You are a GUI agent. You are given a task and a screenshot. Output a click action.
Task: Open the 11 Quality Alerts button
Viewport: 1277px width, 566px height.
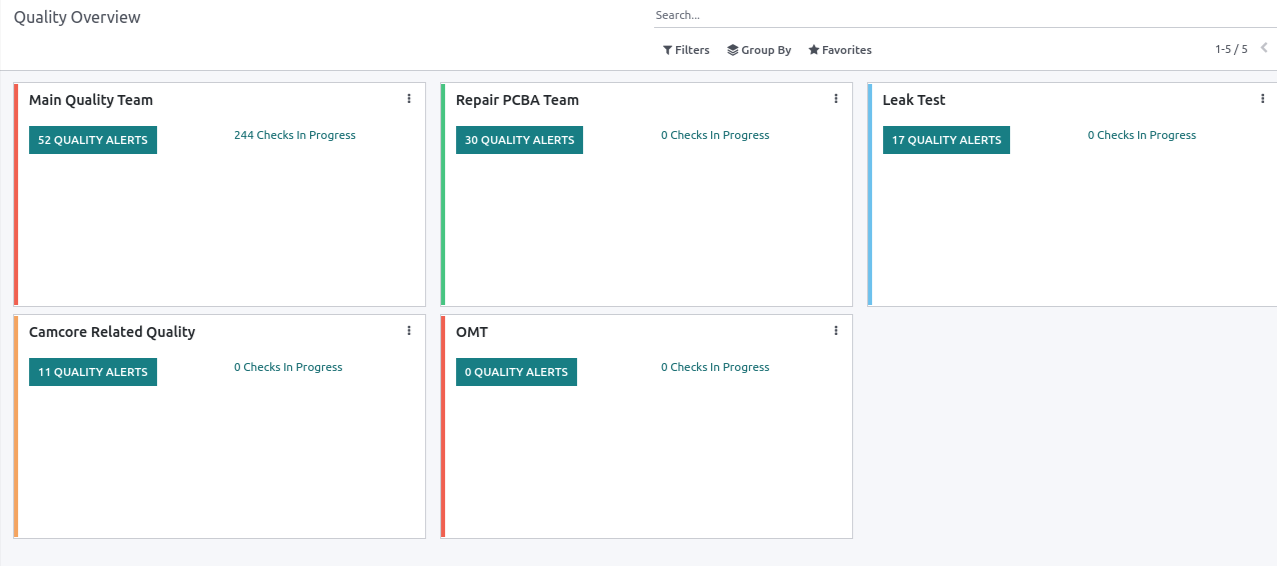(93, 372)
